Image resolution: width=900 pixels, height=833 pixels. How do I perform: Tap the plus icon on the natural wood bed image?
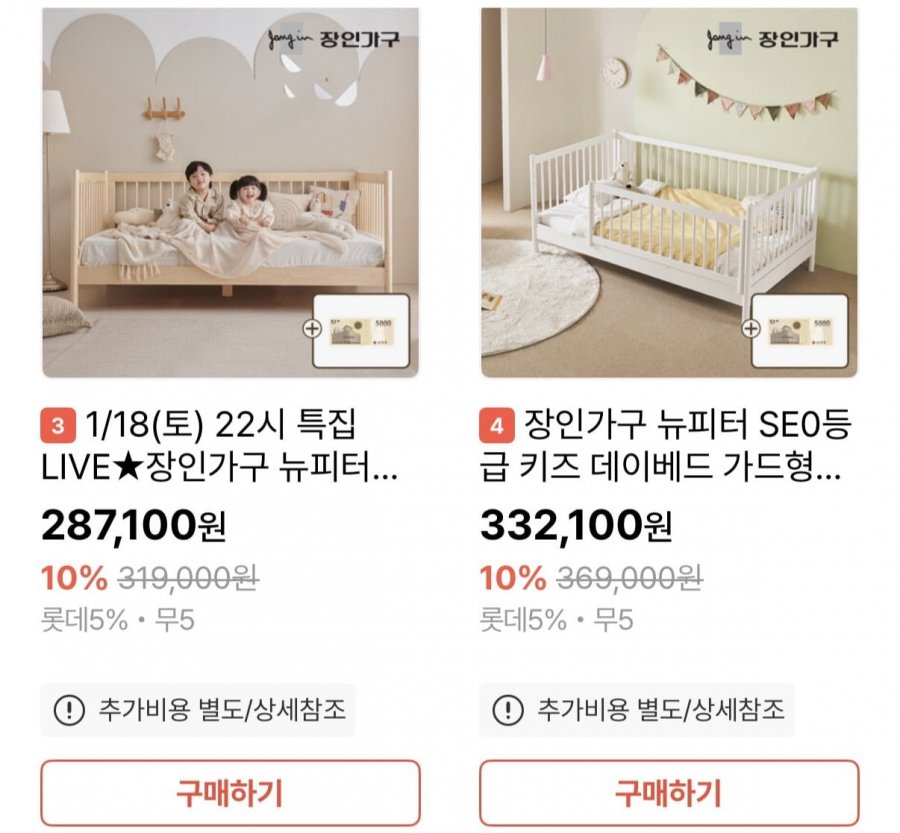(x=309, y=327)
